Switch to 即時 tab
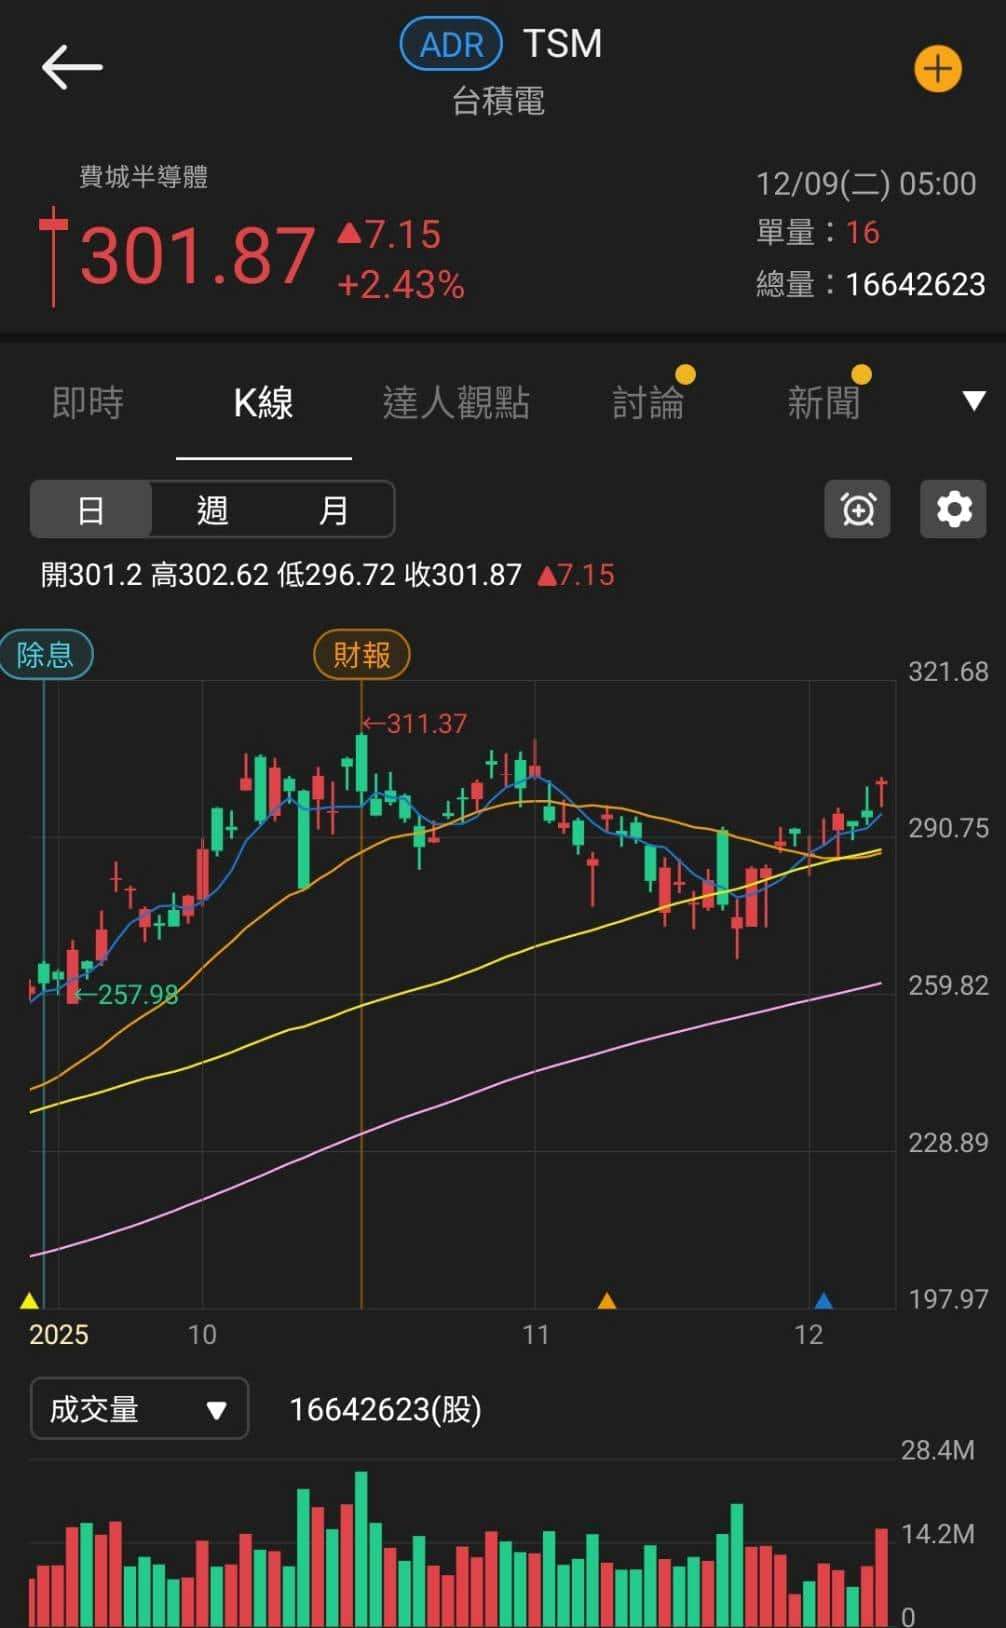This screenshot has height=1628, width=1006. (88, 403)
